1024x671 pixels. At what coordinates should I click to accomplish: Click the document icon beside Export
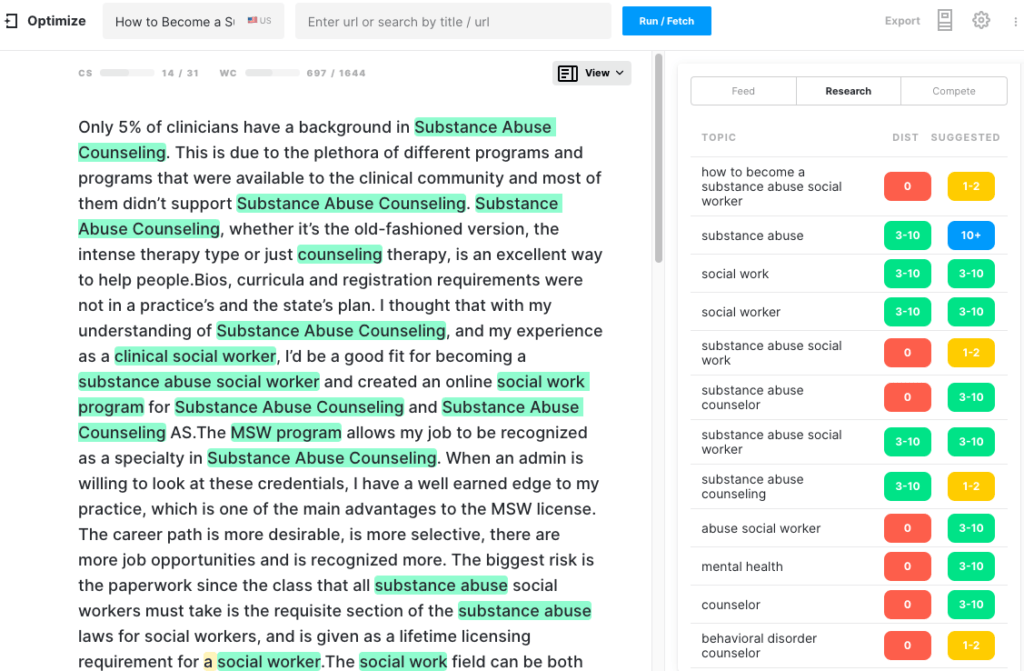(x=945, y=21)
